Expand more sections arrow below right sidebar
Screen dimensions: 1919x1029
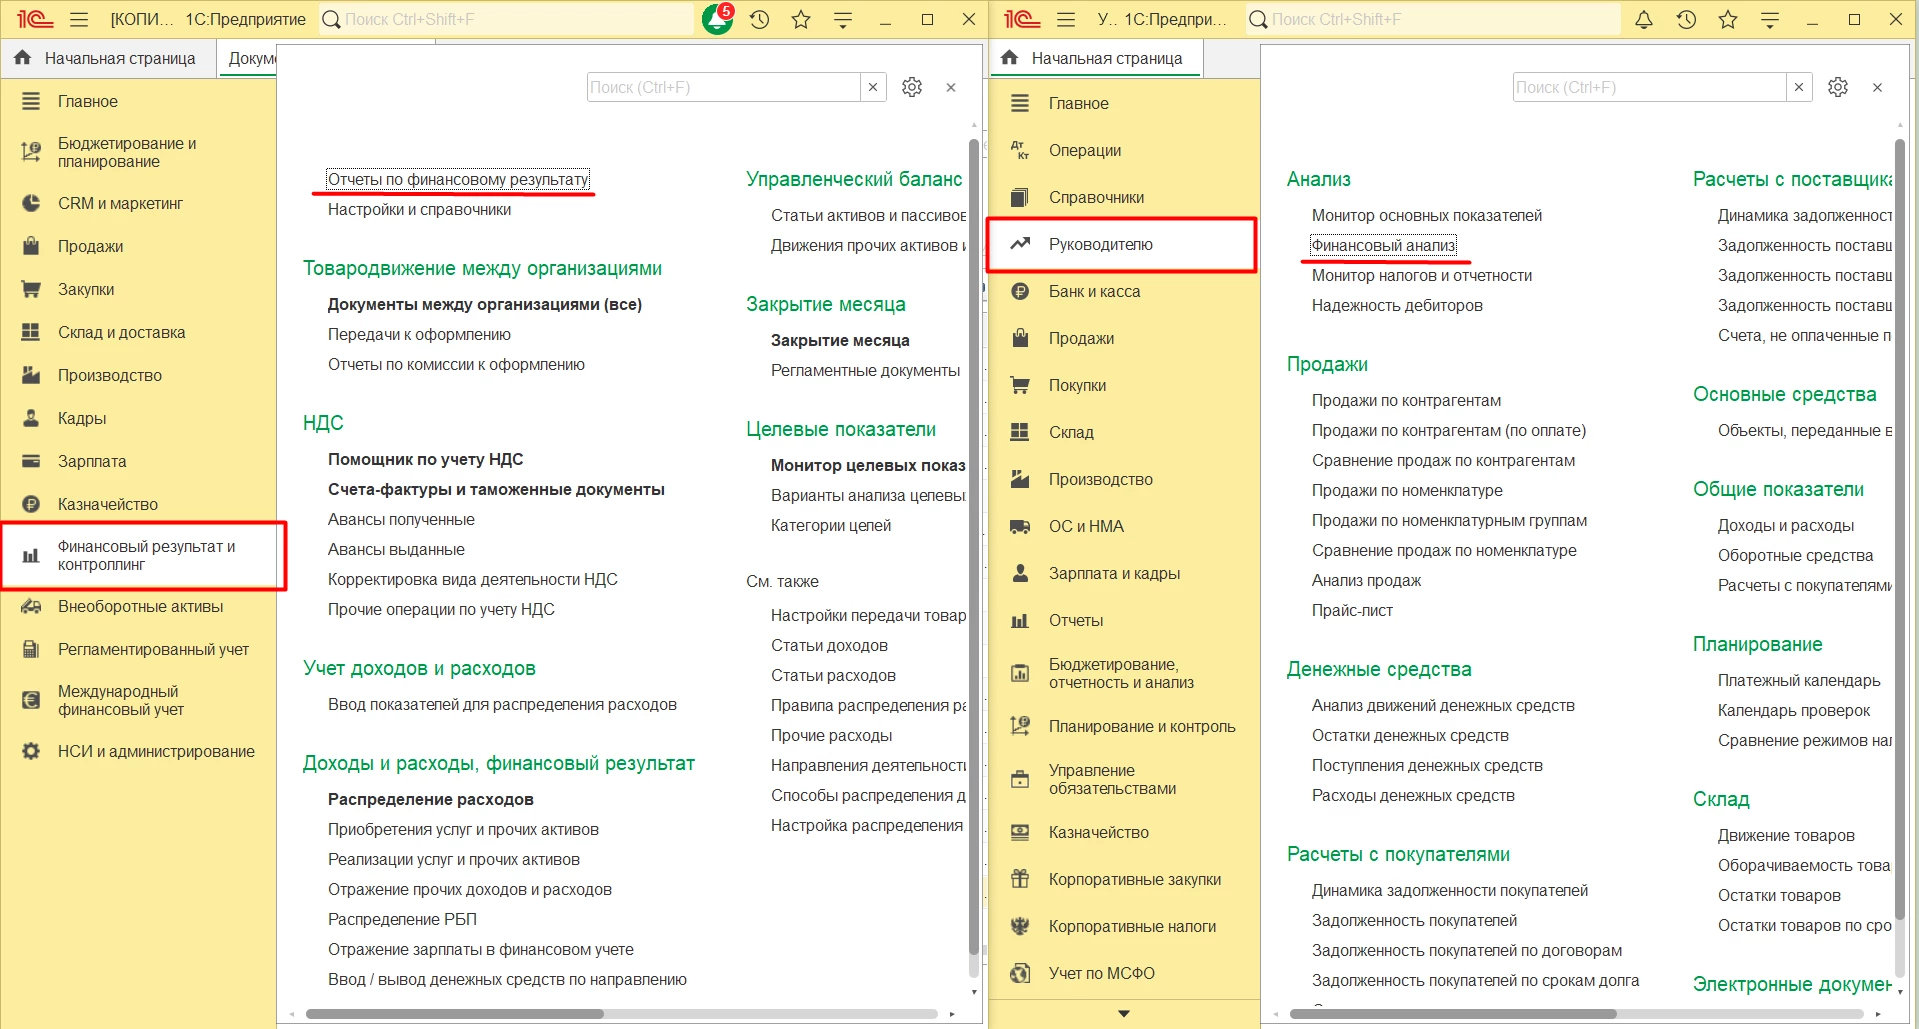point(1124,1014)
